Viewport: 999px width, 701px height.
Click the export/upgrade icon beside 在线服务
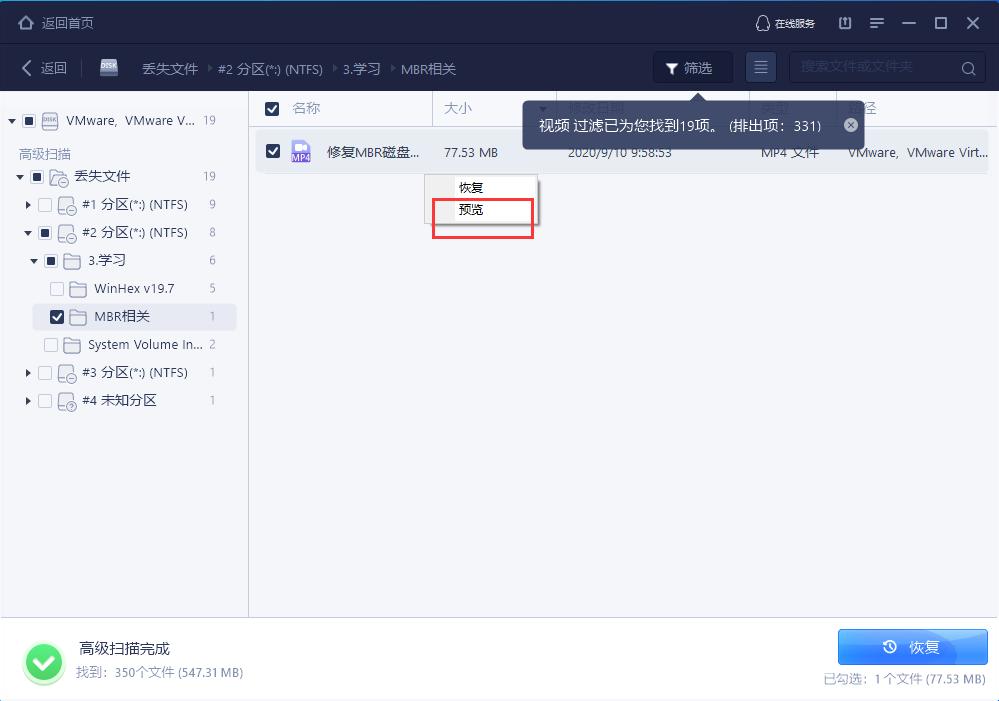pos(844,22)
